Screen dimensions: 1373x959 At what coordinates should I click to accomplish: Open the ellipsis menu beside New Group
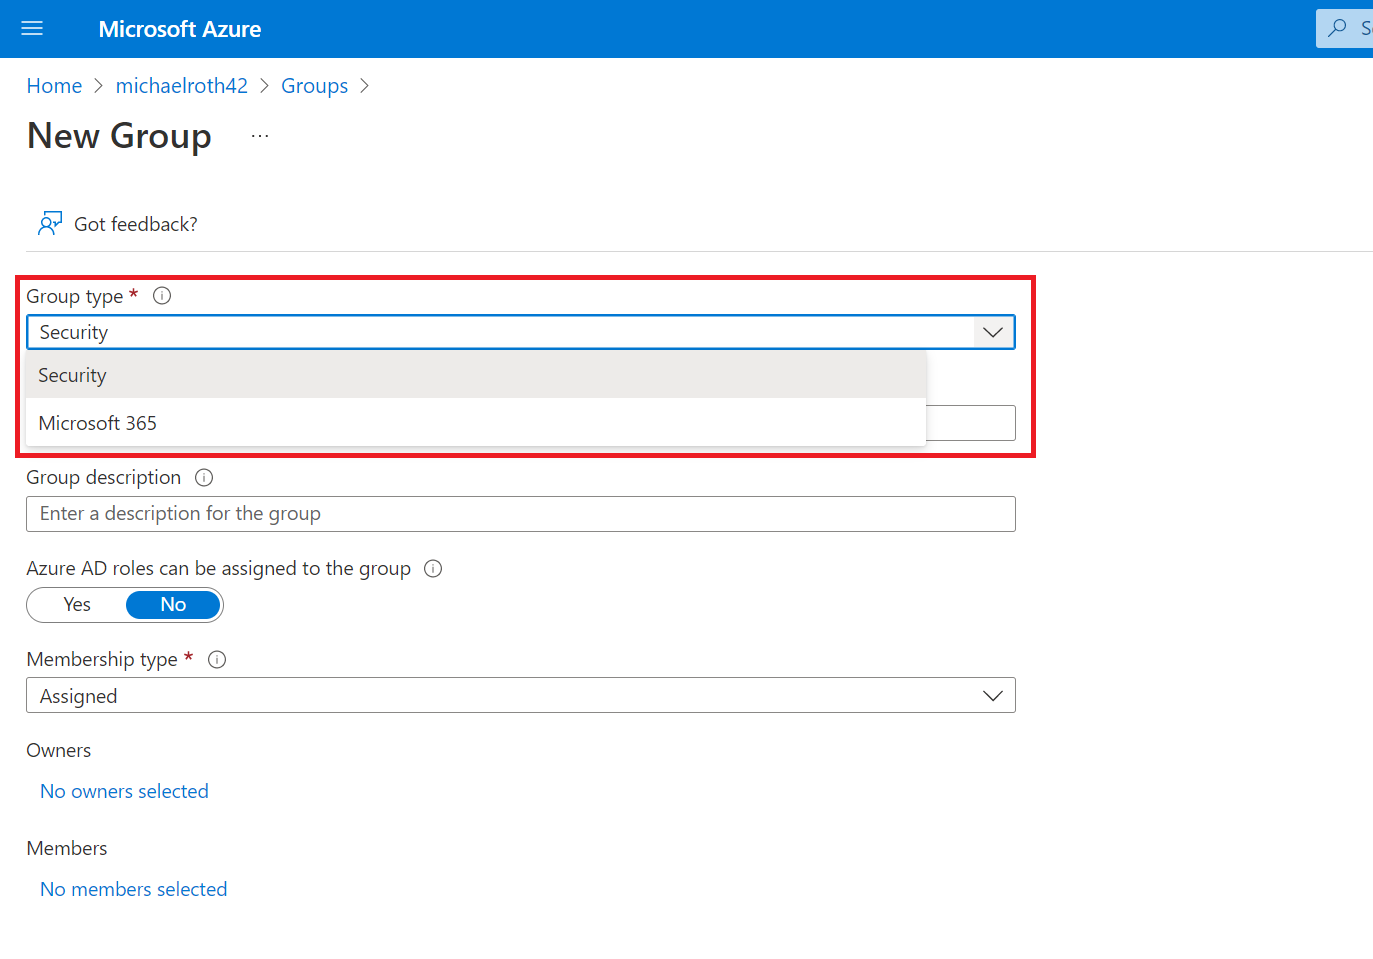coord(260,136)
